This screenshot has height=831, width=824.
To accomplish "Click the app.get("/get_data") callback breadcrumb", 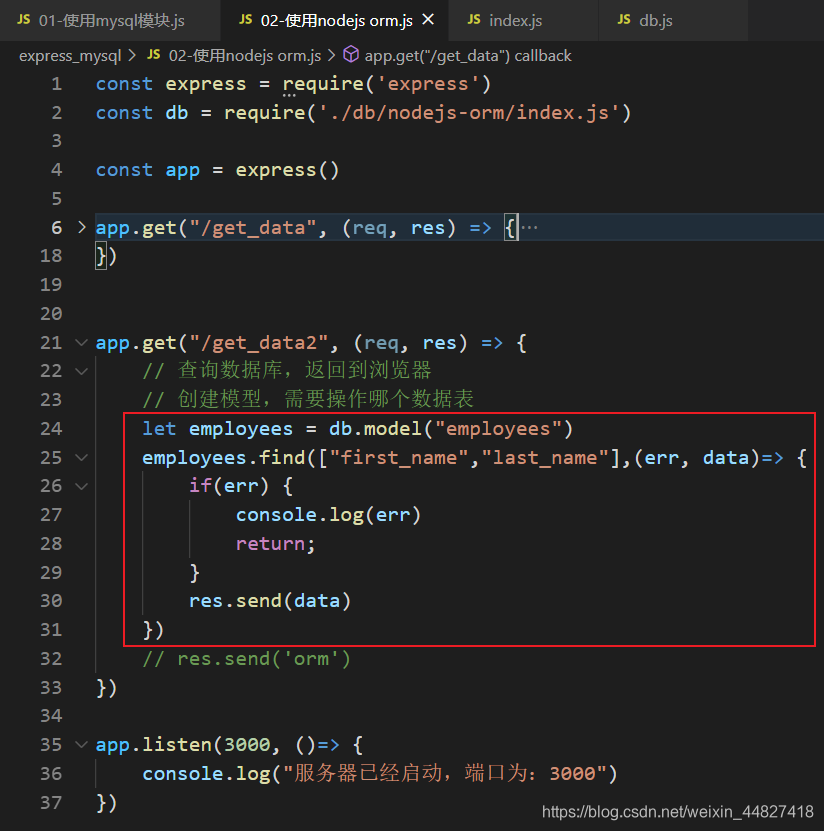I will pos(468,56).
